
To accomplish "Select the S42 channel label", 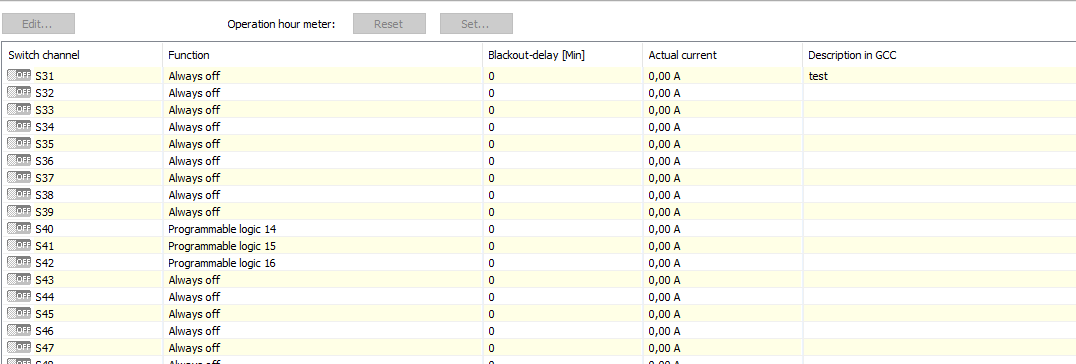I will point(45,263).
